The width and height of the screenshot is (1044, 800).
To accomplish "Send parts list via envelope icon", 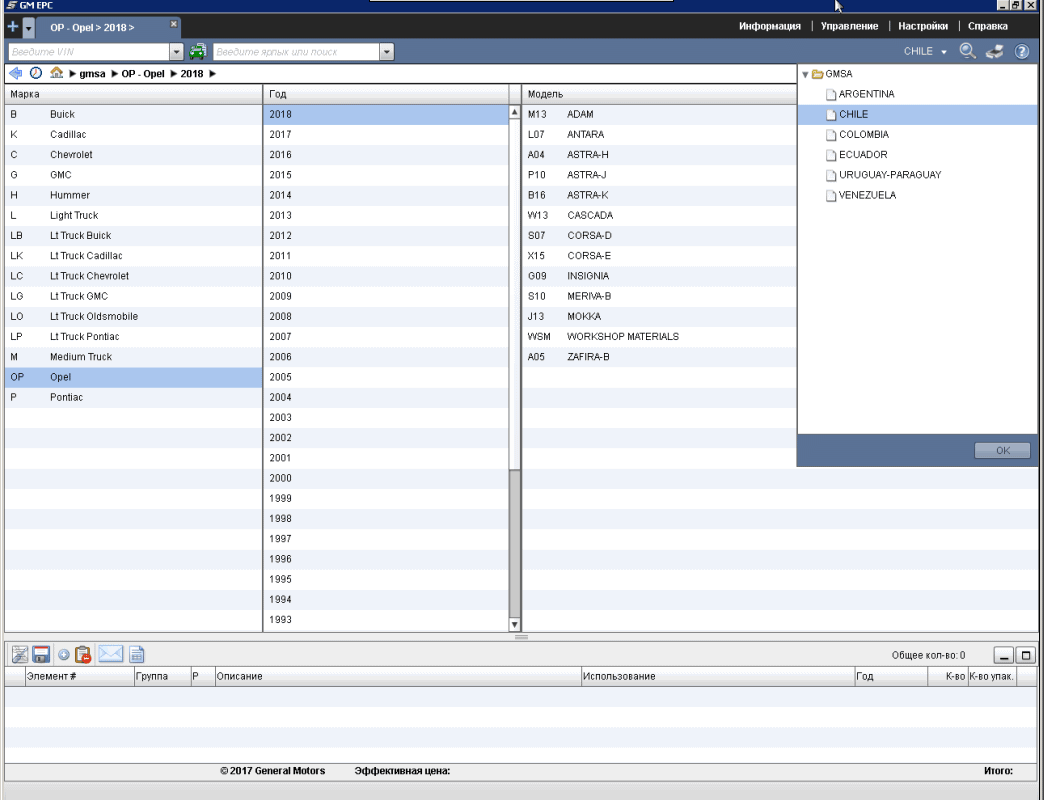I will click(x=110, y=654).
